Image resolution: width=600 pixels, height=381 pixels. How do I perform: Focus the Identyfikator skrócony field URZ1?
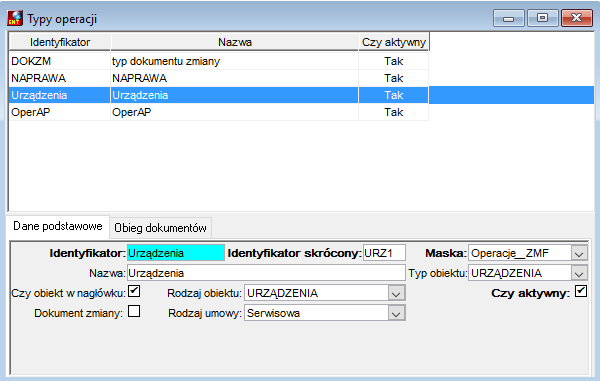tap(384, 253)
